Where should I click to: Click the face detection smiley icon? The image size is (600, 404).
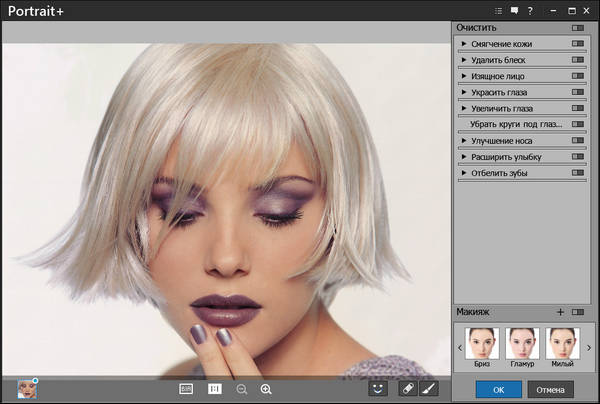click(378, 388)
